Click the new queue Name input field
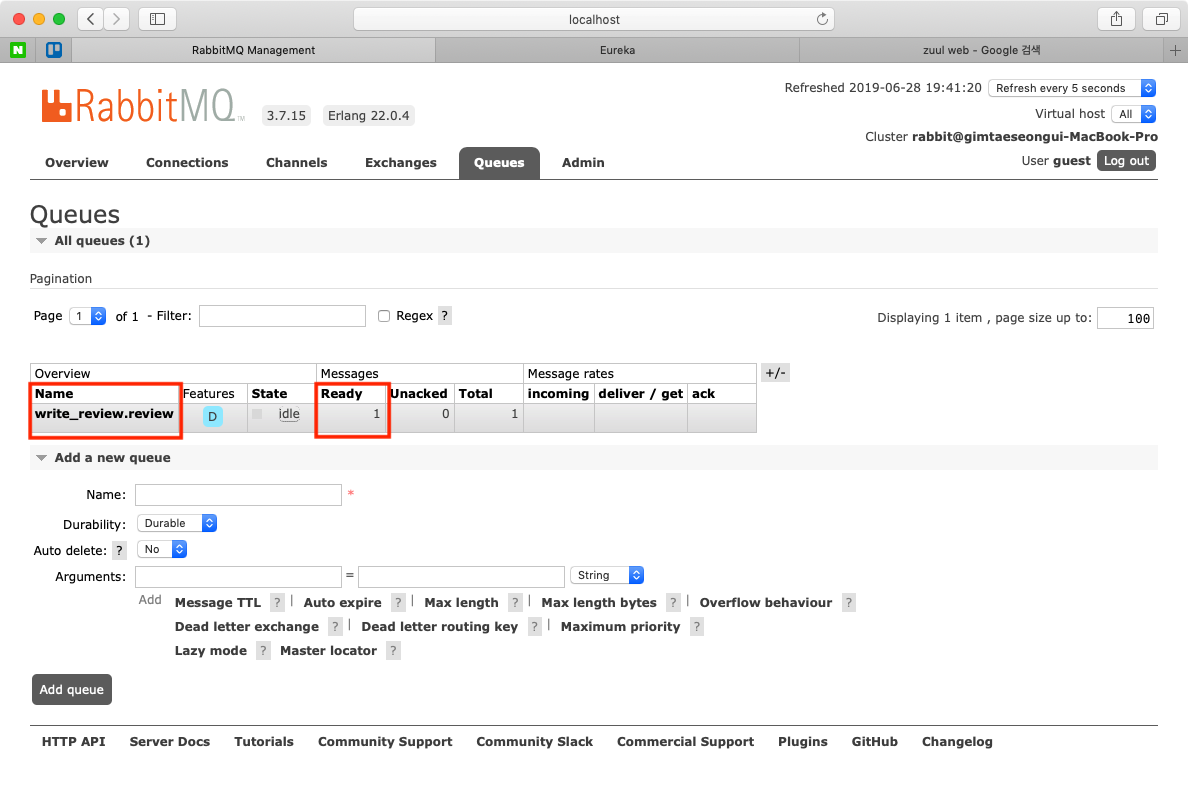Screen dimensions: 1188x805 (x=238, y=495)
